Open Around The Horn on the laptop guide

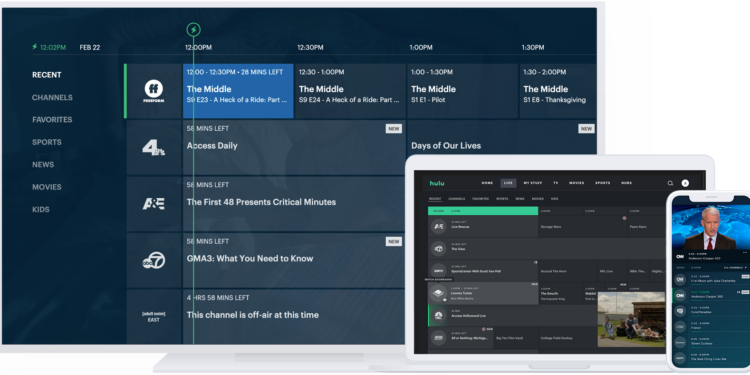(568, 271)
